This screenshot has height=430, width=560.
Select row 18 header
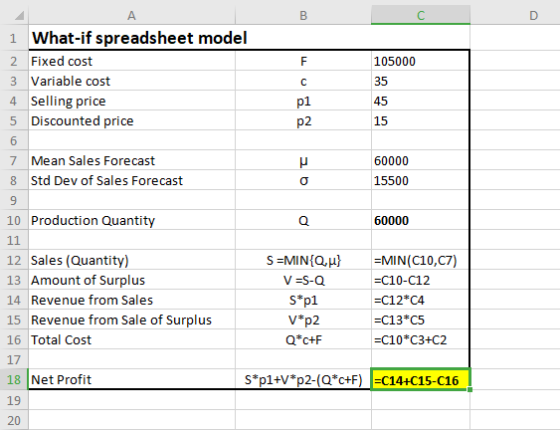(x=14, y=379)
